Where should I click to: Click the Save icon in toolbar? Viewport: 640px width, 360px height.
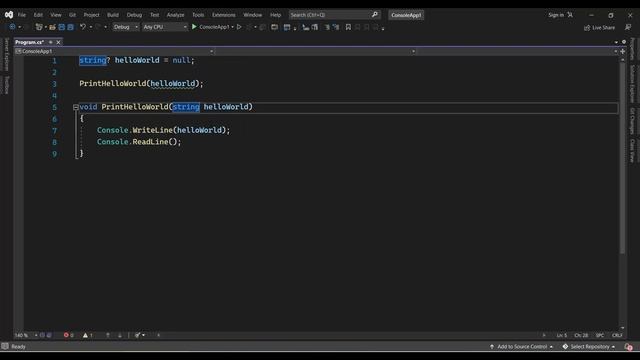(62, 27)
